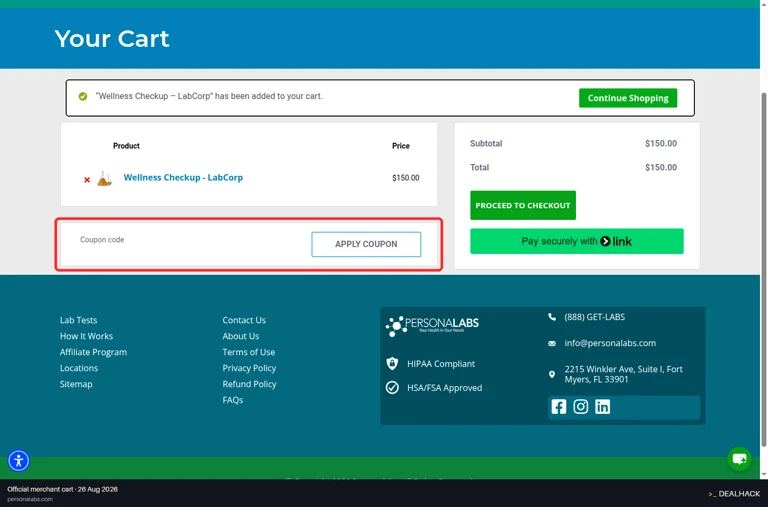Open the 2215 Winkler Ave address
The image size is (768, 507).
(x=623, y=374)
